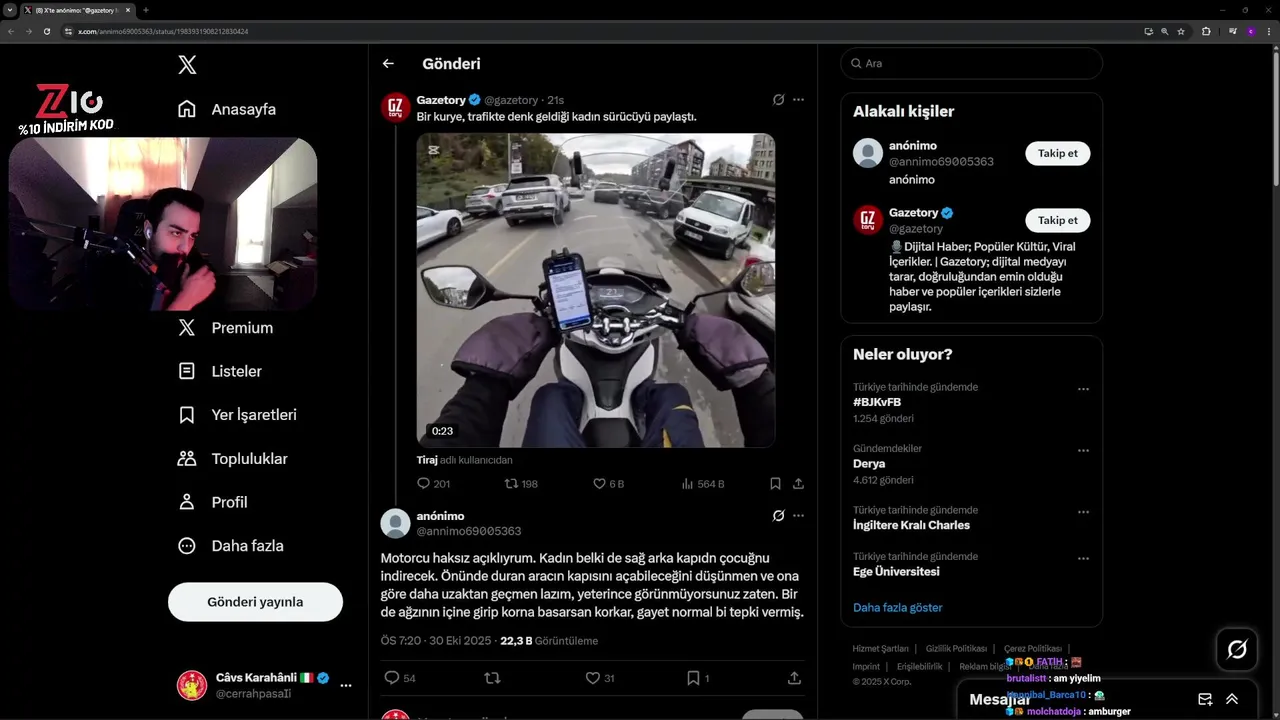
Task: Click back arrow next to Gönderi
Action: (388, 64)
